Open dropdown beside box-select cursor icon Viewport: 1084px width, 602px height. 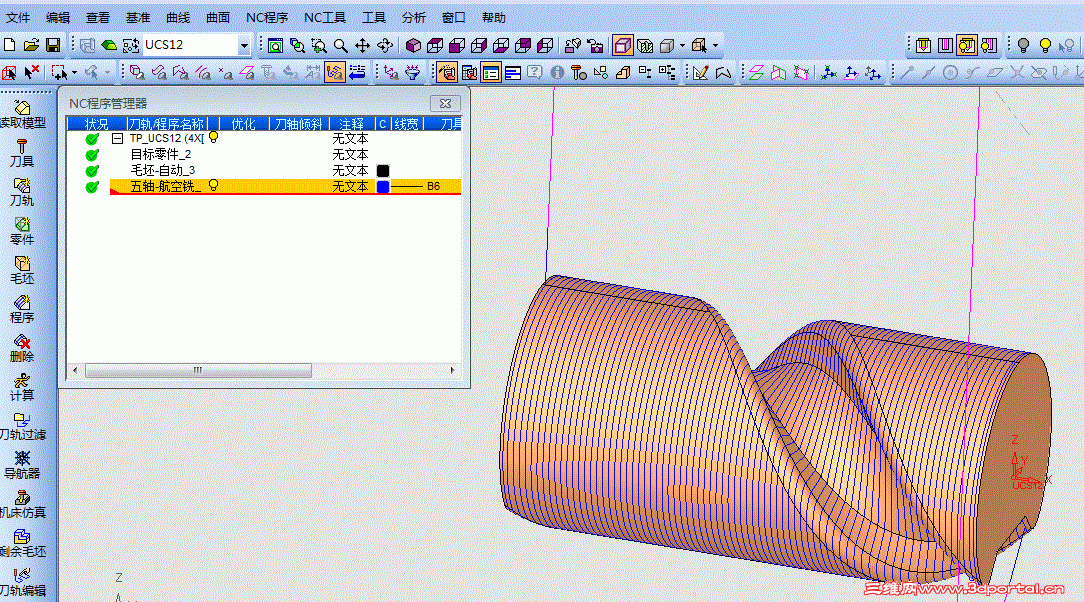(75, 72)
